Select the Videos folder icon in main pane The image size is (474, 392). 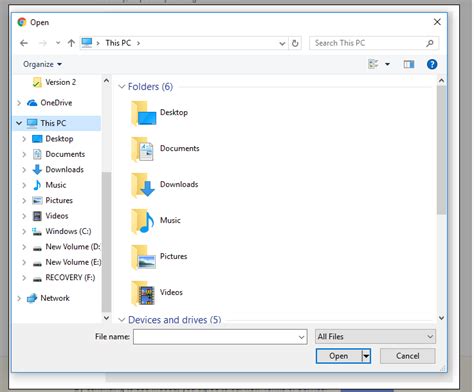click(143, 293)
